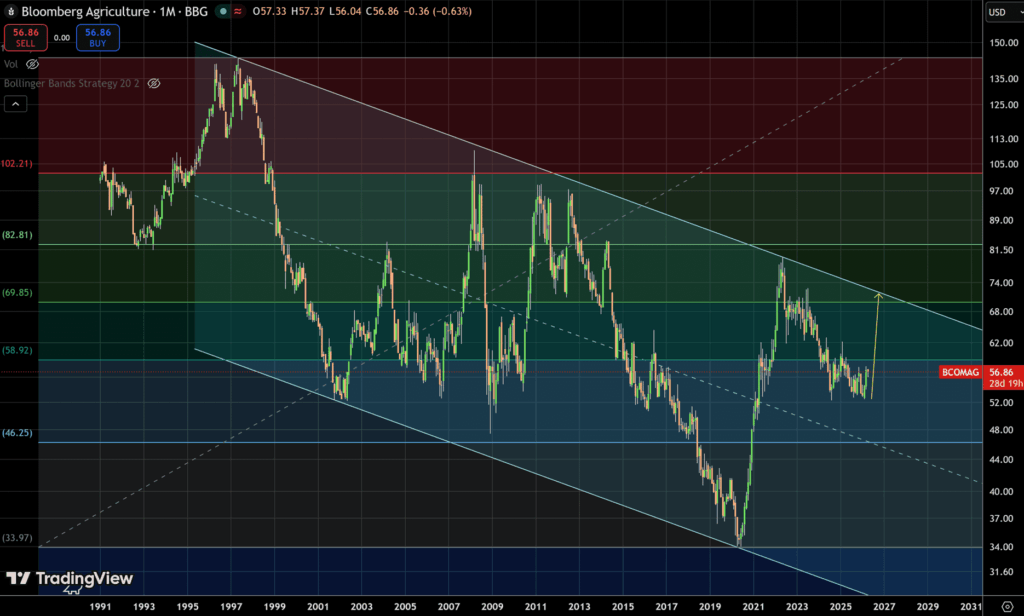Viewport: 1024px width, 616px height.
Task: Click the 46.25 blue level label
Action: tap(18, 433)
